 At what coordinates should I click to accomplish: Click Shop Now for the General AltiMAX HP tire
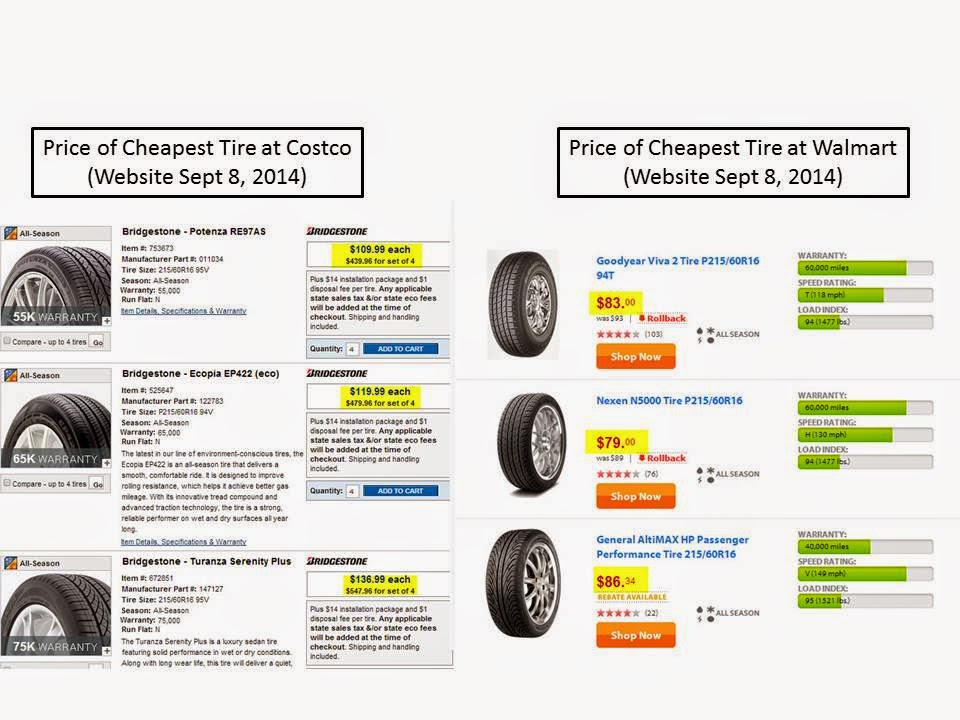636,635
